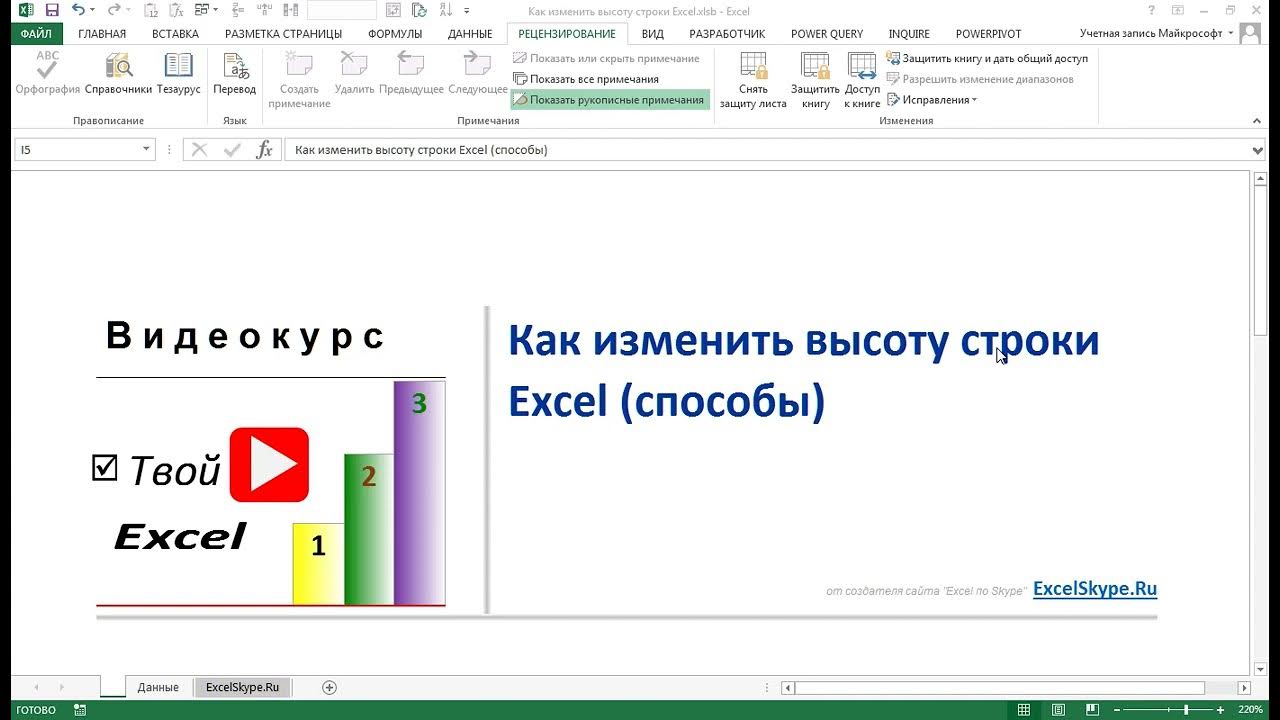Click the ExcelSkype.Ru hyperlink
The height and width of the screenshot is (720, 1280).
click(x=1095, y=589)
